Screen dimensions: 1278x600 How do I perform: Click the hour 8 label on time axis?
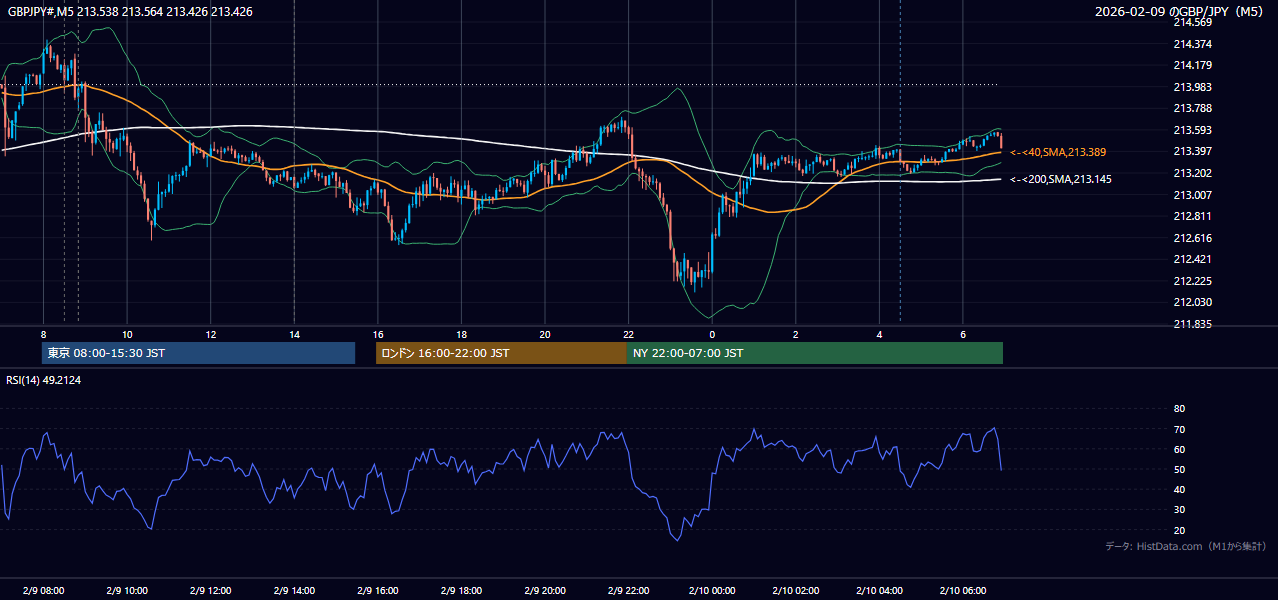pos(43,334)
